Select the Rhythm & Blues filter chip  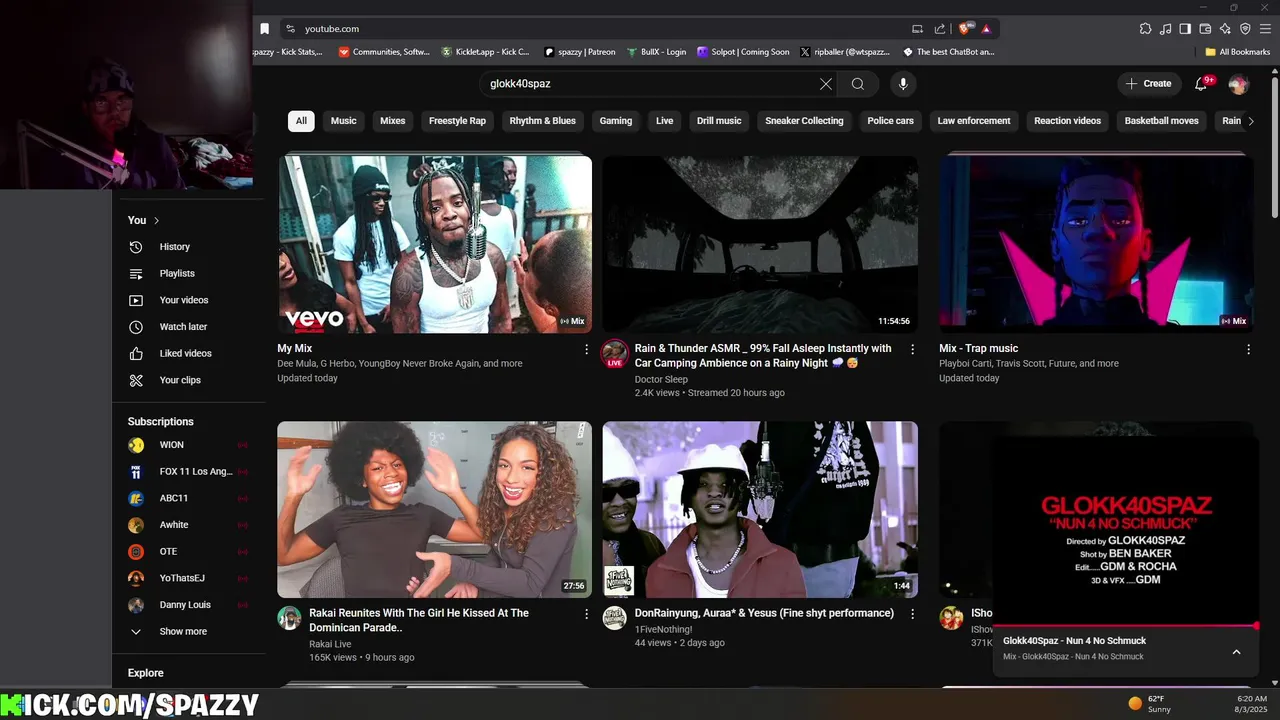[543, 121]
